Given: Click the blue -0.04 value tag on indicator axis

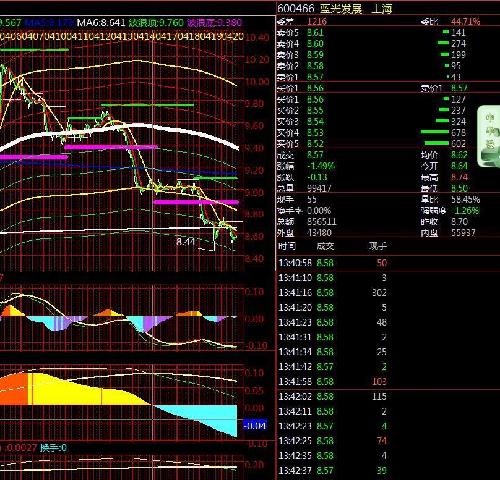Looking at the screenshot, I should pyautogui.click(x=255, y=426).
